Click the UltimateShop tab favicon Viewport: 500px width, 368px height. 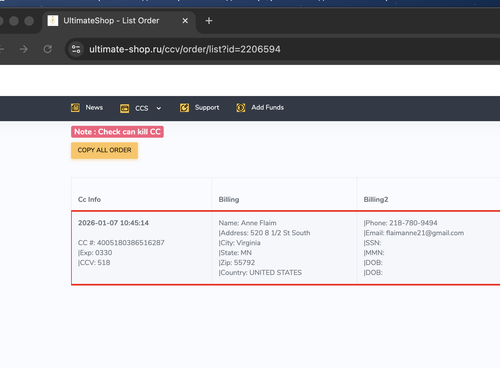53,21
